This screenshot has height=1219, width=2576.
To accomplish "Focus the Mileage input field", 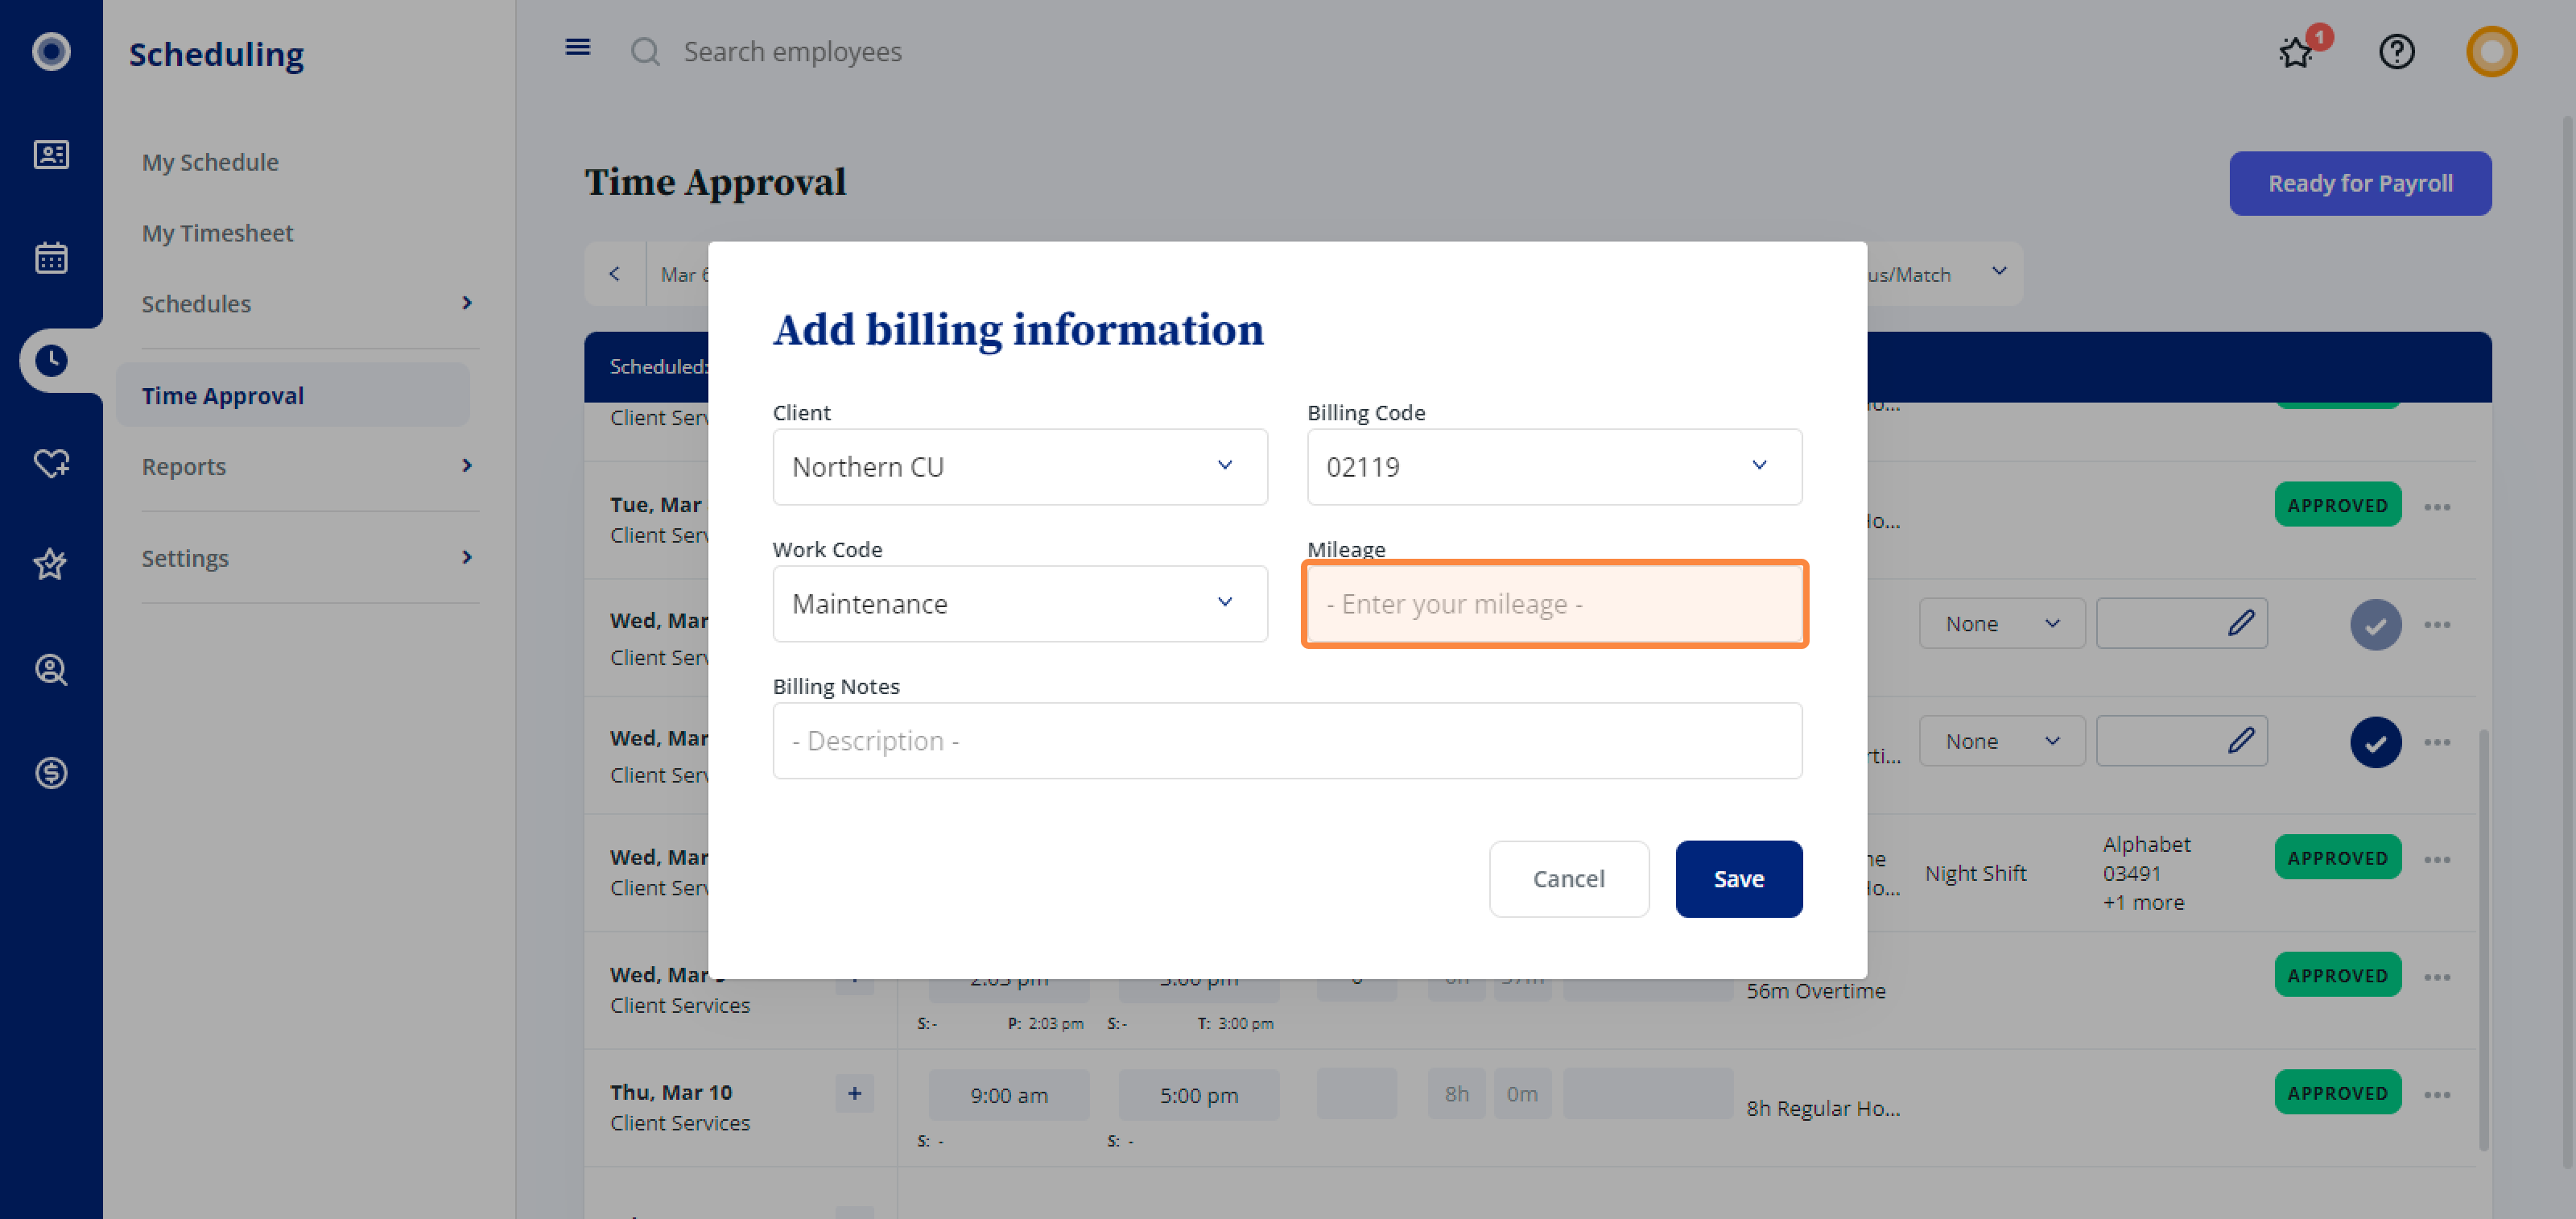I will point(1554,604).
